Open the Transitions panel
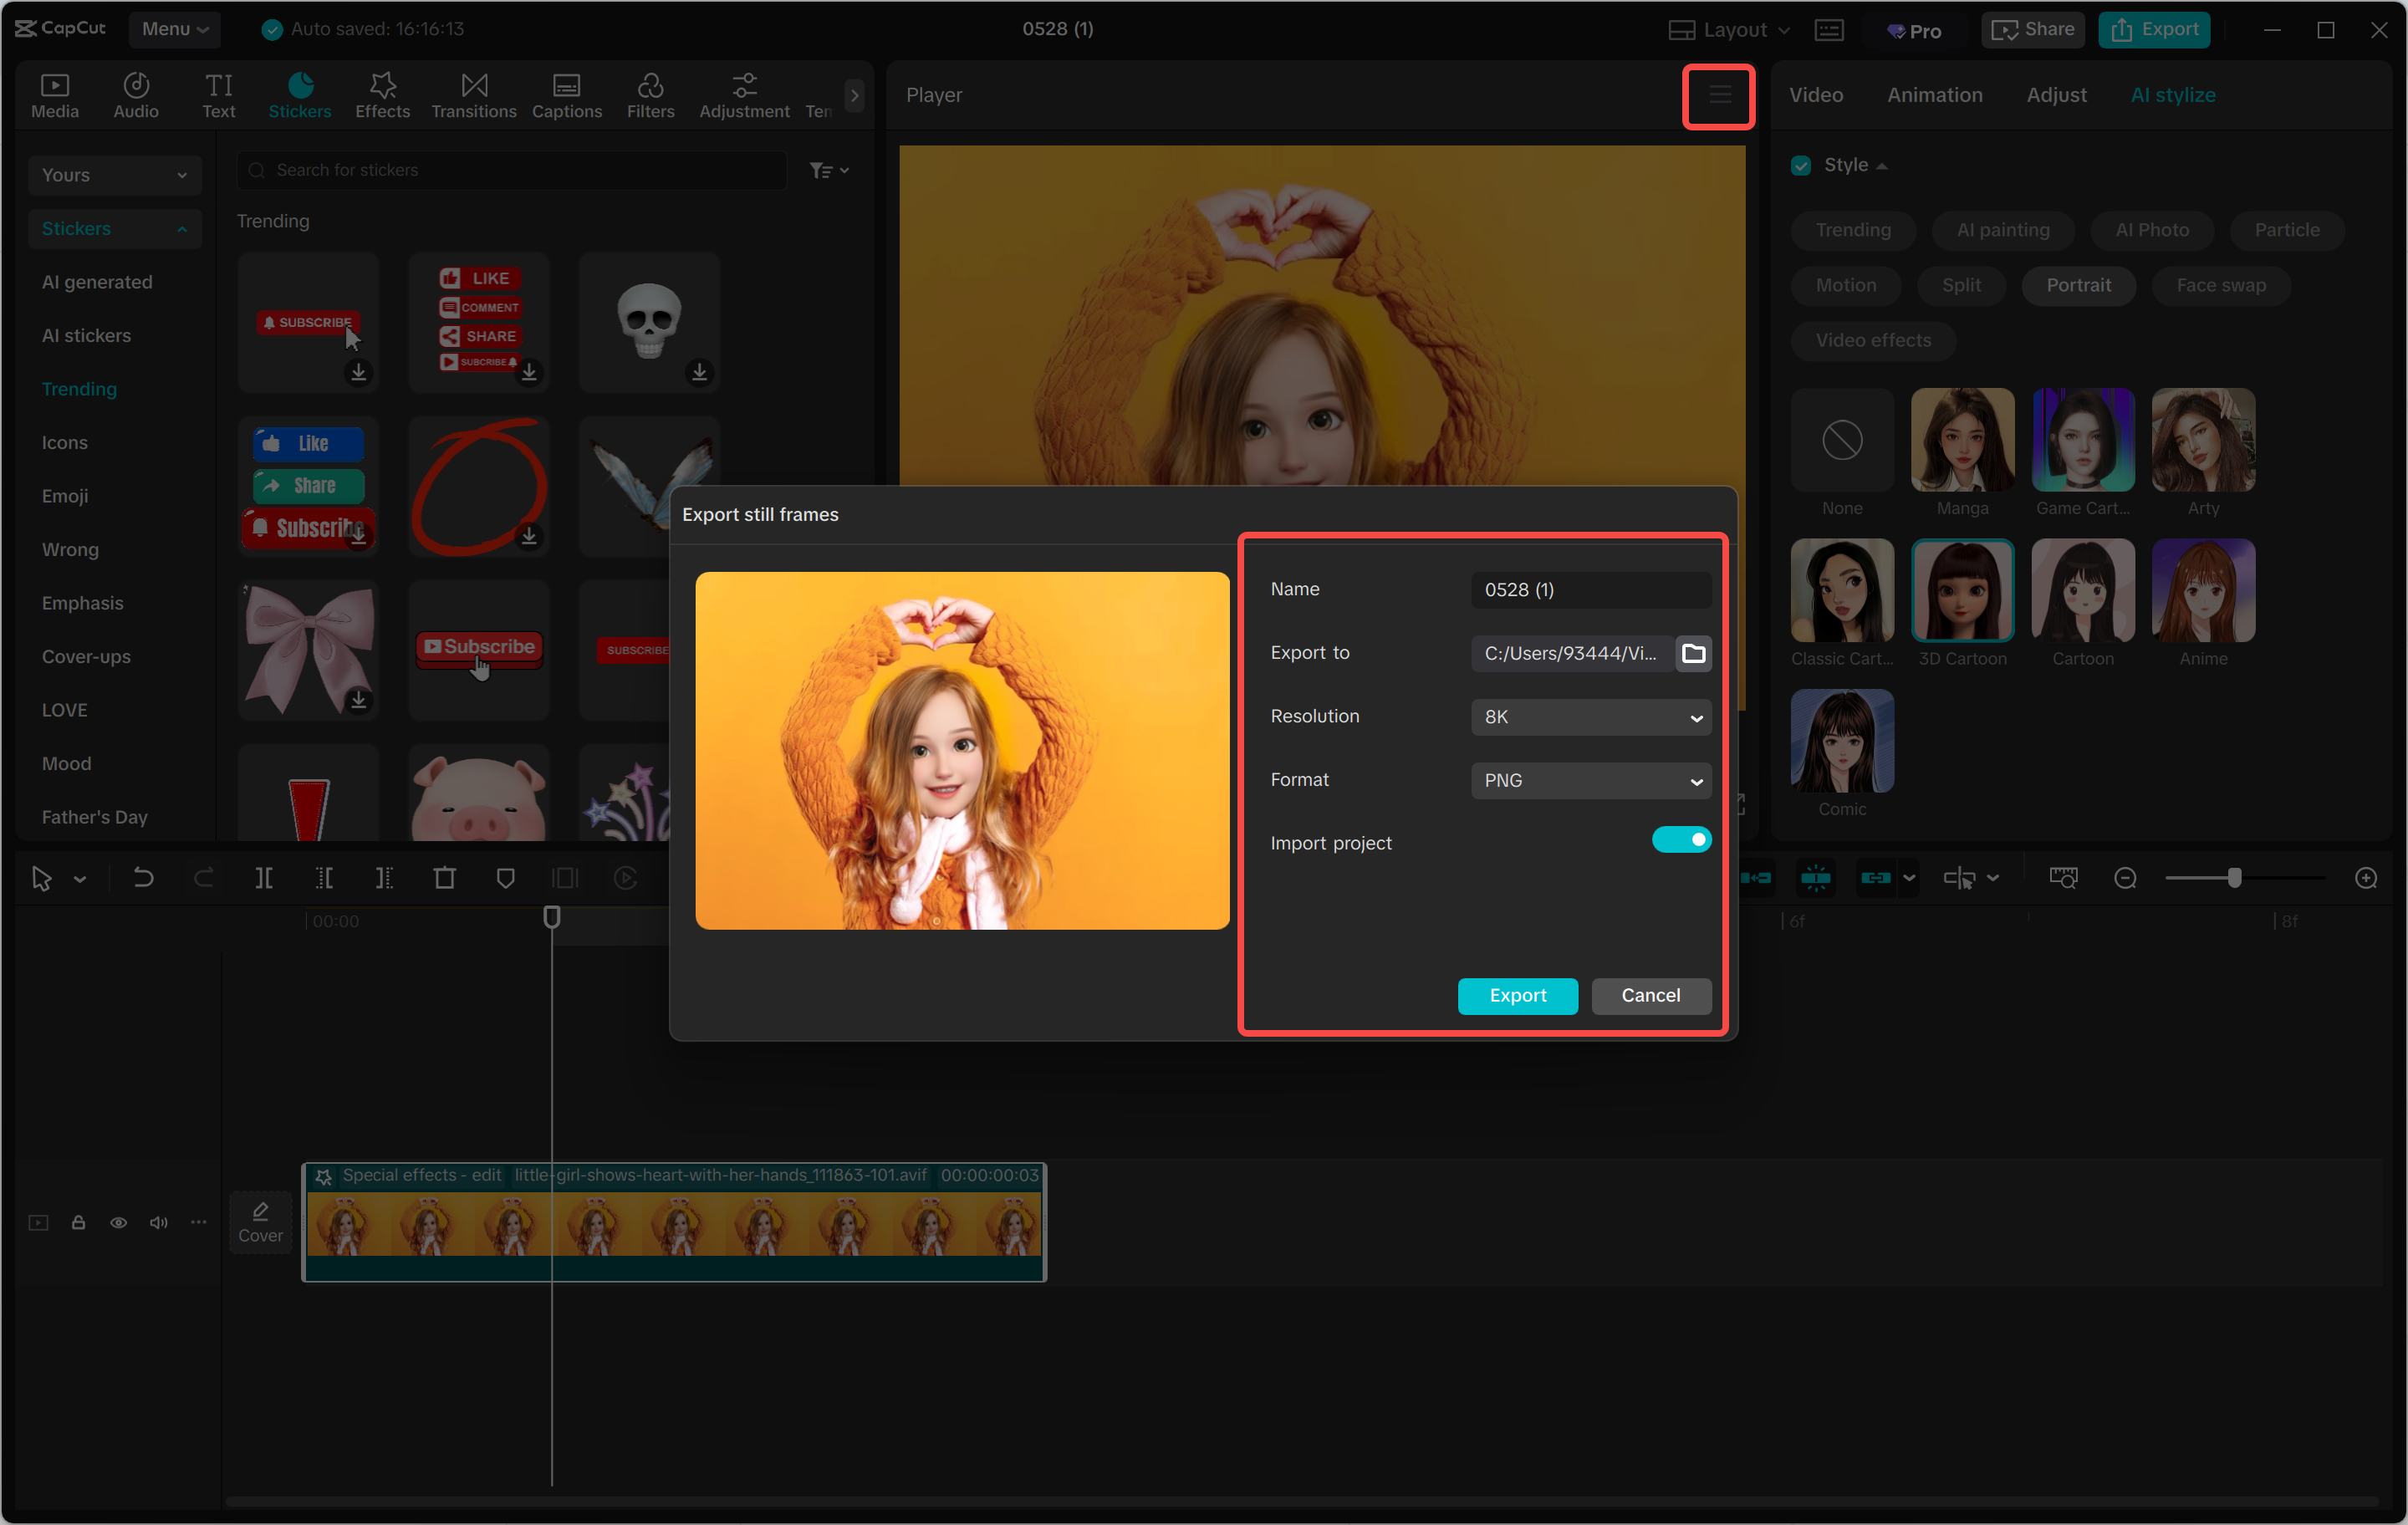This screenshot has height=1525, width=2408. tap(473, 95)
